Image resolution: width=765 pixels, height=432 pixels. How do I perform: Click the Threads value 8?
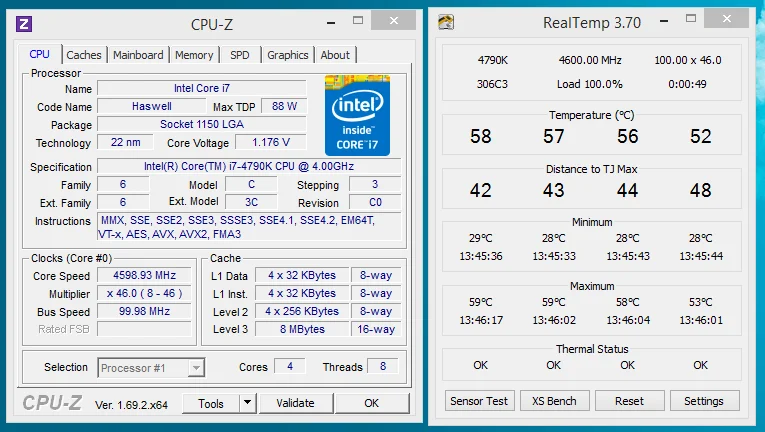(382, 367)
